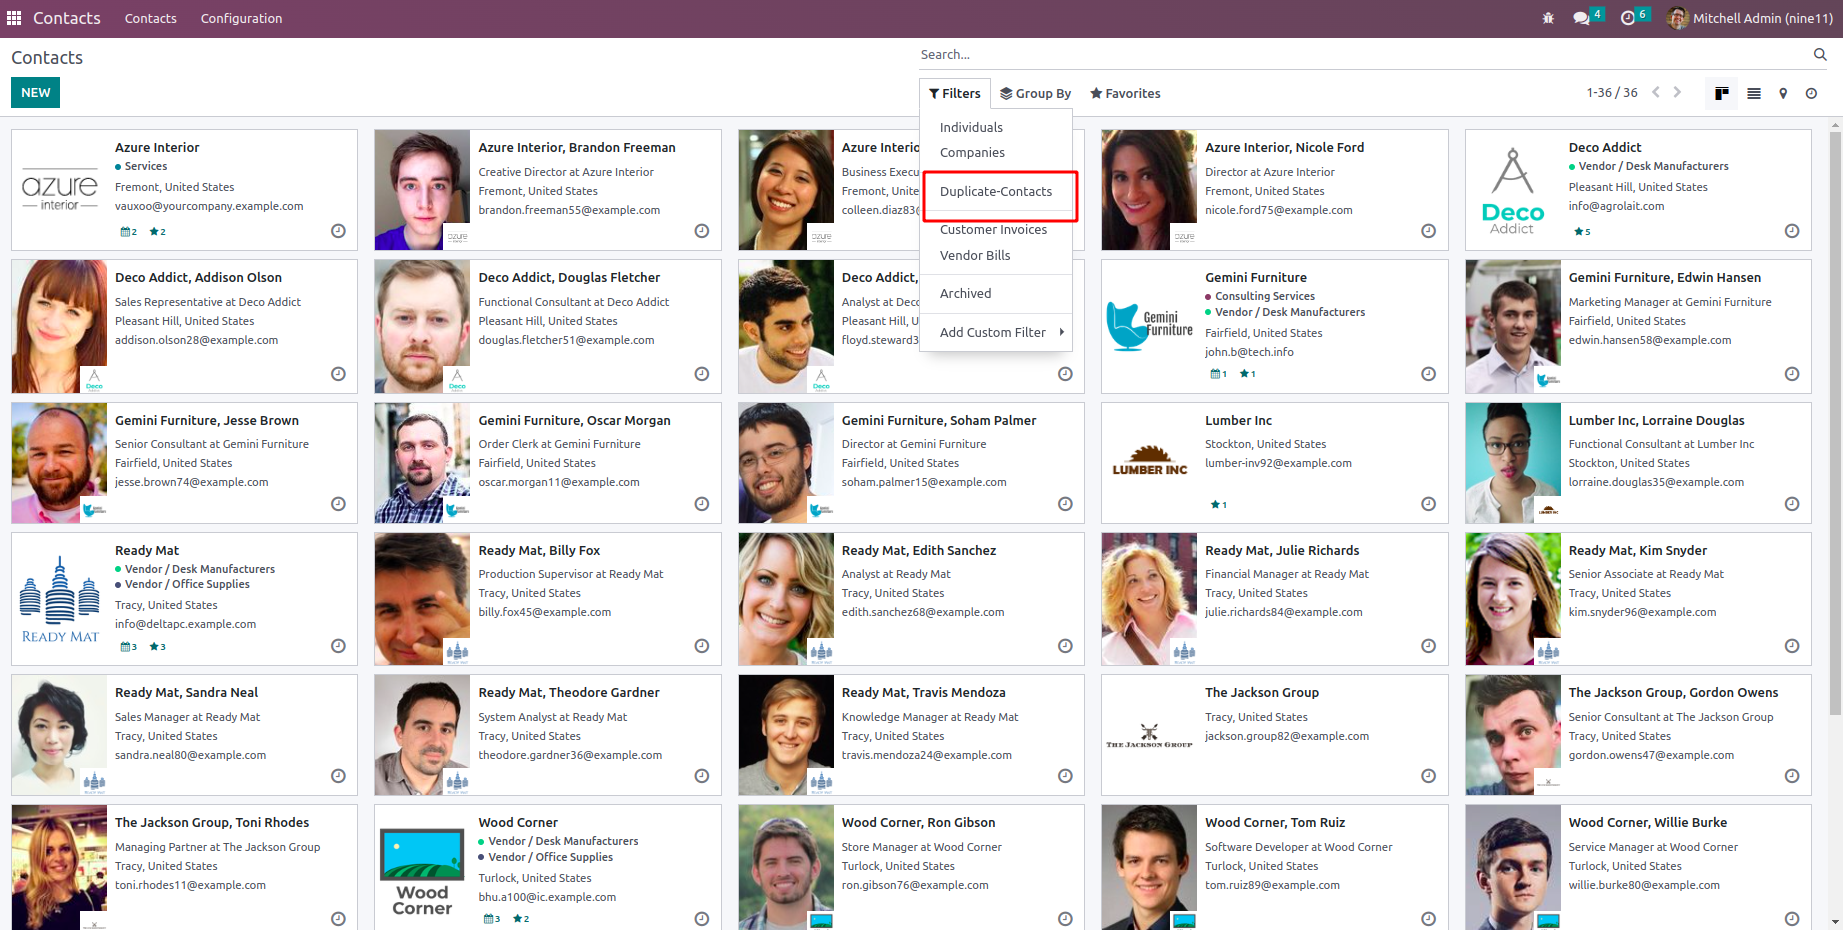Open activity clock on Theodore Gardner card
Viewport: 1843px width, 930px height.
(702, 776)
